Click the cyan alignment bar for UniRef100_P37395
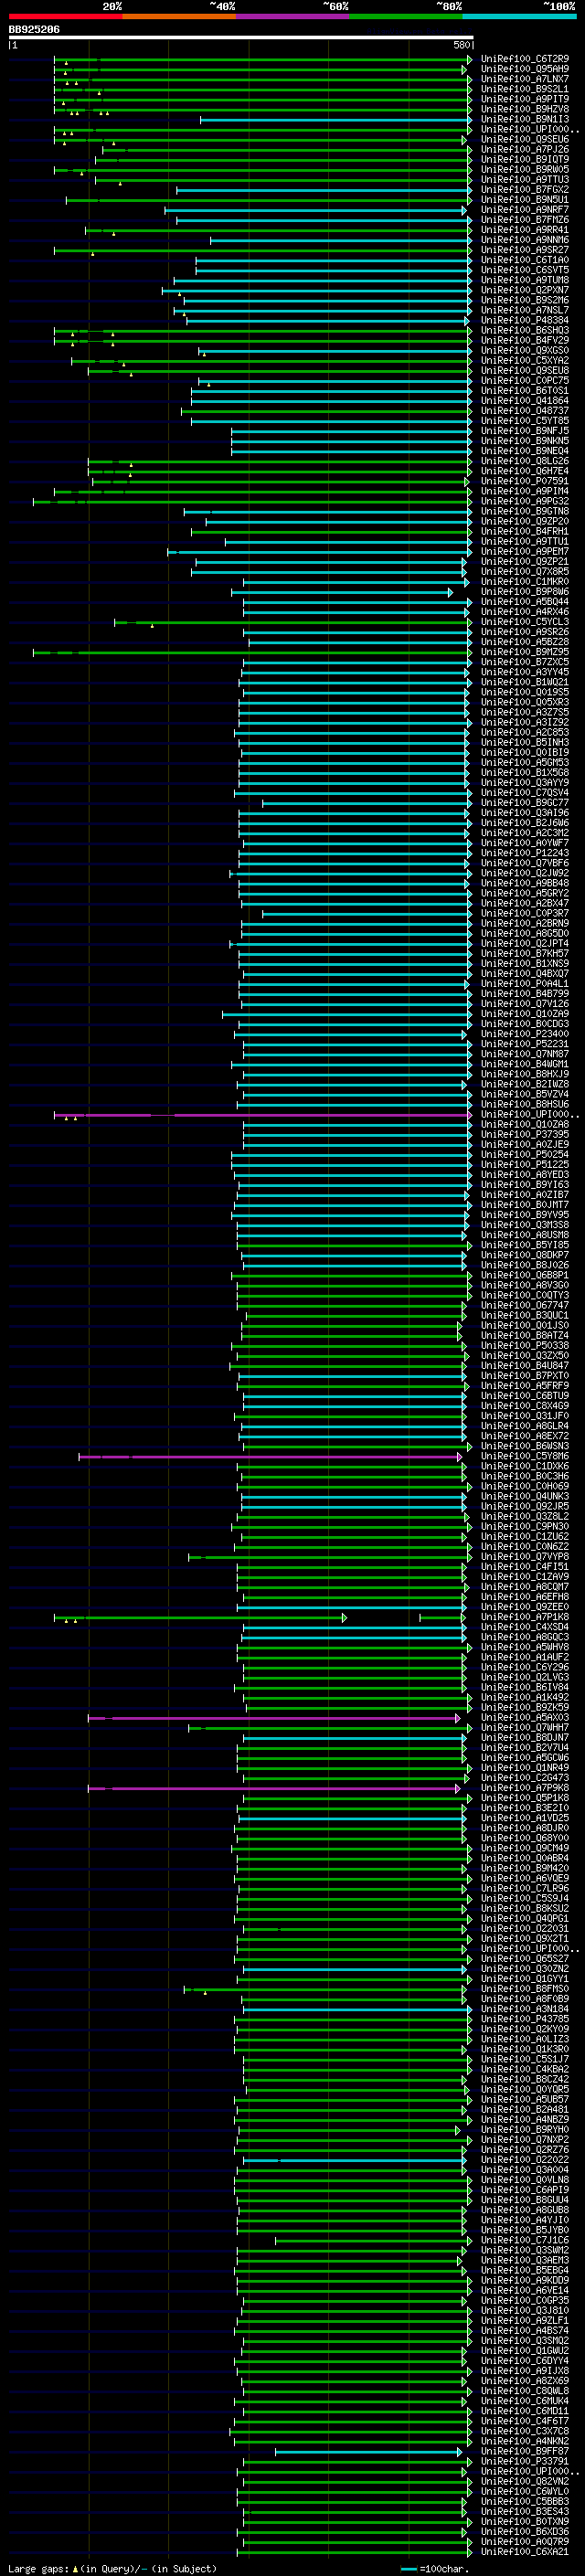Screen dimensions: 585x2576 [357, 1135]
